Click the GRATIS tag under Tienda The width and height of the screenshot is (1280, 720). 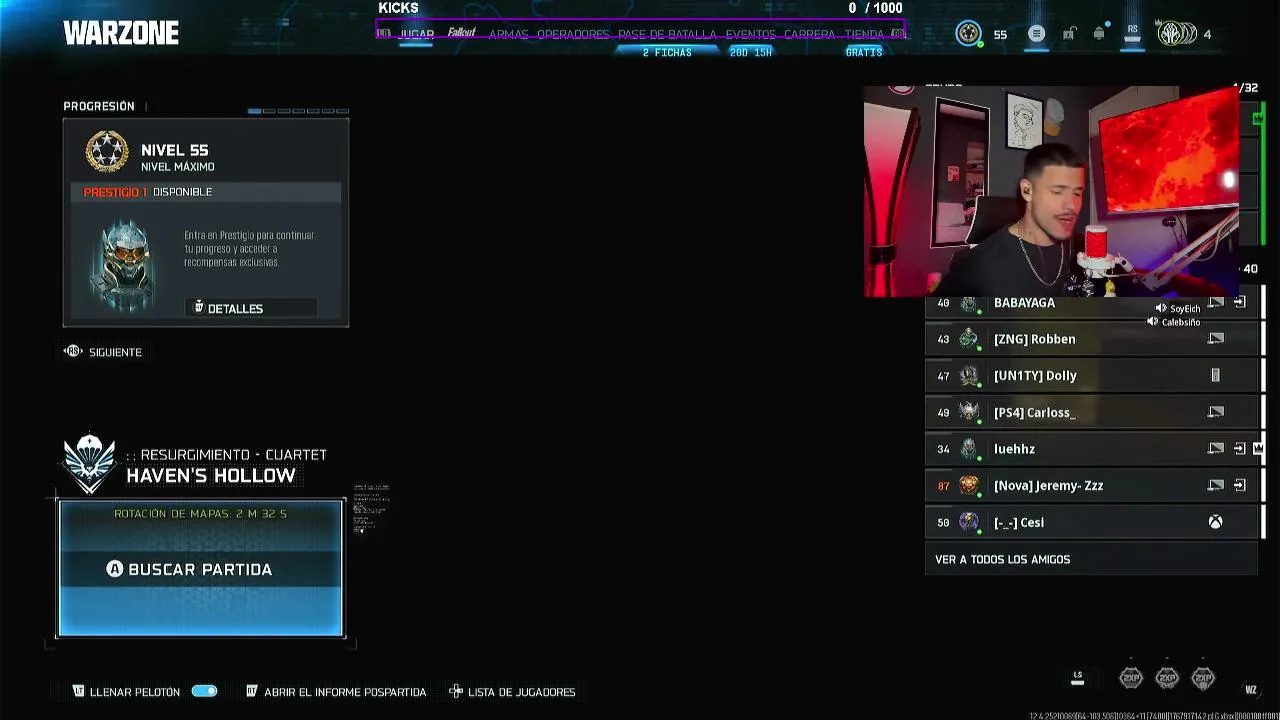864,52
